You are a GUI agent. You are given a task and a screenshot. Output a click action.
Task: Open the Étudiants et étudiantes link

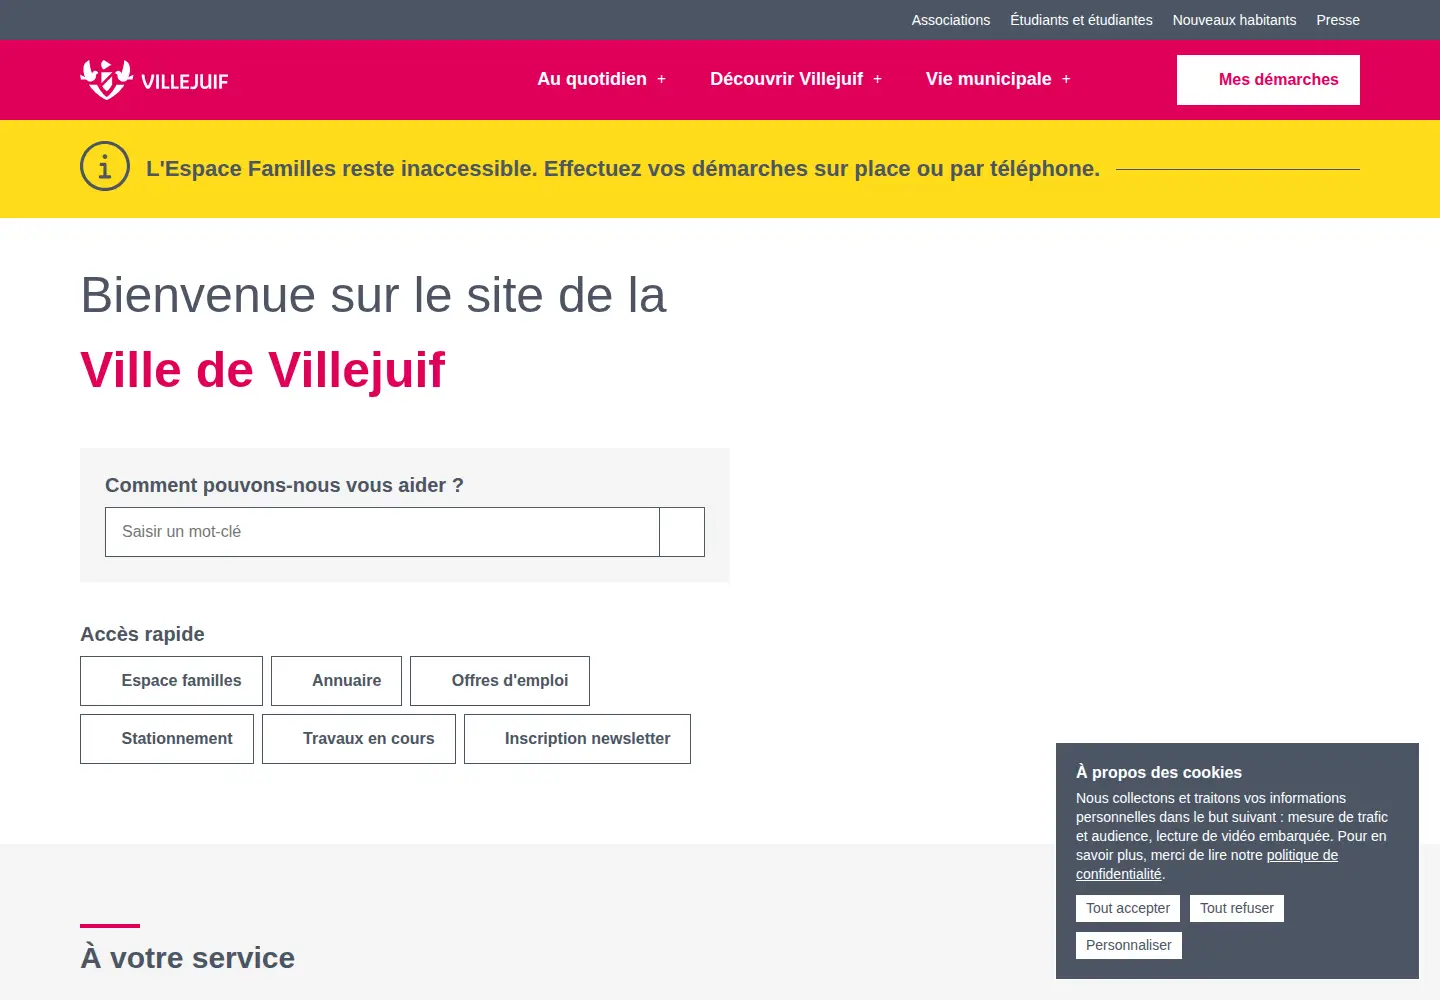(1081, 20)
